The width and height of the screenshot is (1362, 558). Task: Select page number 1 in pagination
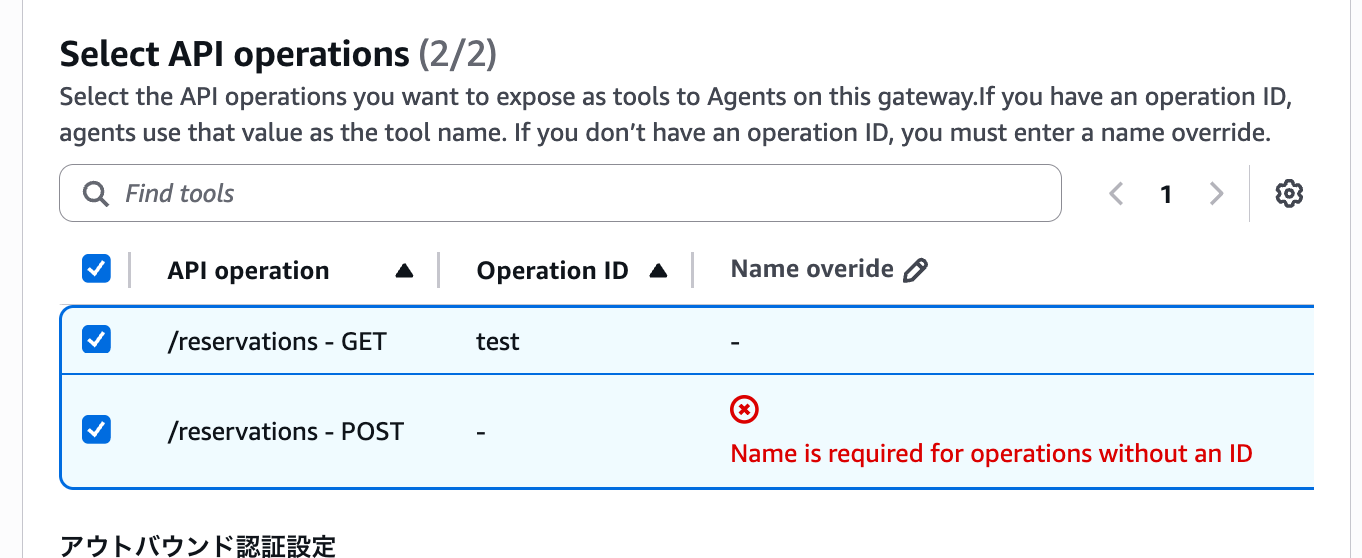pyautogui.click(x=1166, y=194)
